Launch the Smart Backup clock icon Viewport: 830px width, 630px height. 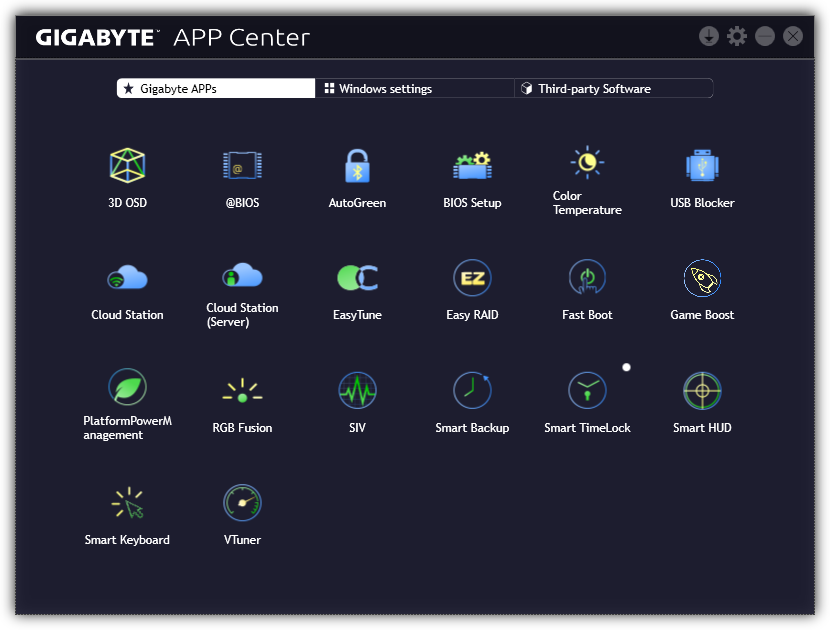pyautogui.click(x=472, y=391)
